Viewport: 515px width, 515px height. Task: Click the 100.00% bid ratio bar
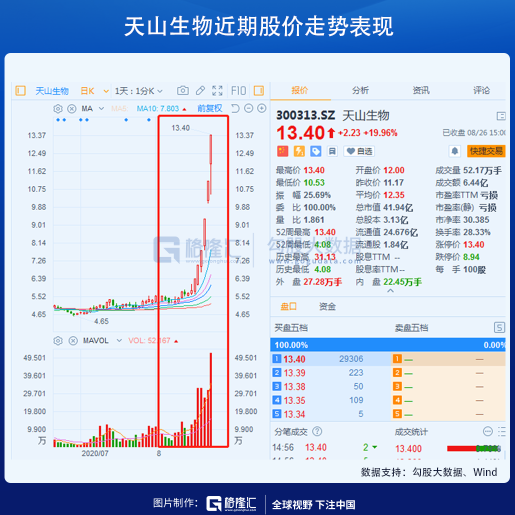pos(388,345)
